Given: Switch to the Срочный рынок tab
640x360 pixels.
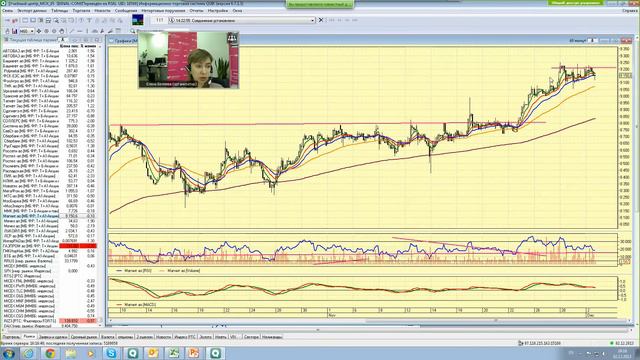Looking at the screenshot, I should pyautogui.click(x=84, y=337).
